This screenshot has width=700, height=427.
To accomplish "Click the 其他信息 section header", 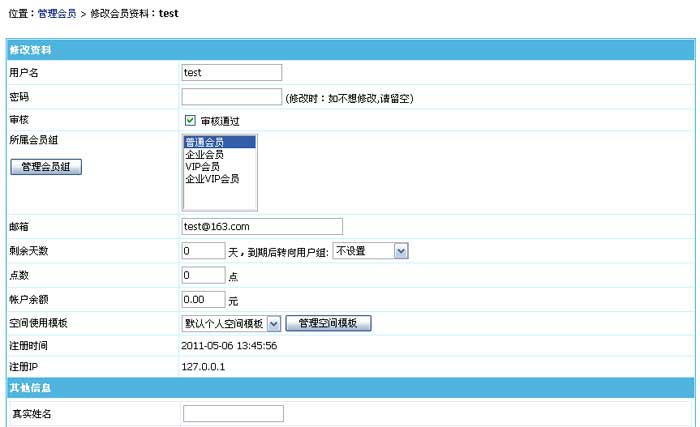I will click(30, 387).
